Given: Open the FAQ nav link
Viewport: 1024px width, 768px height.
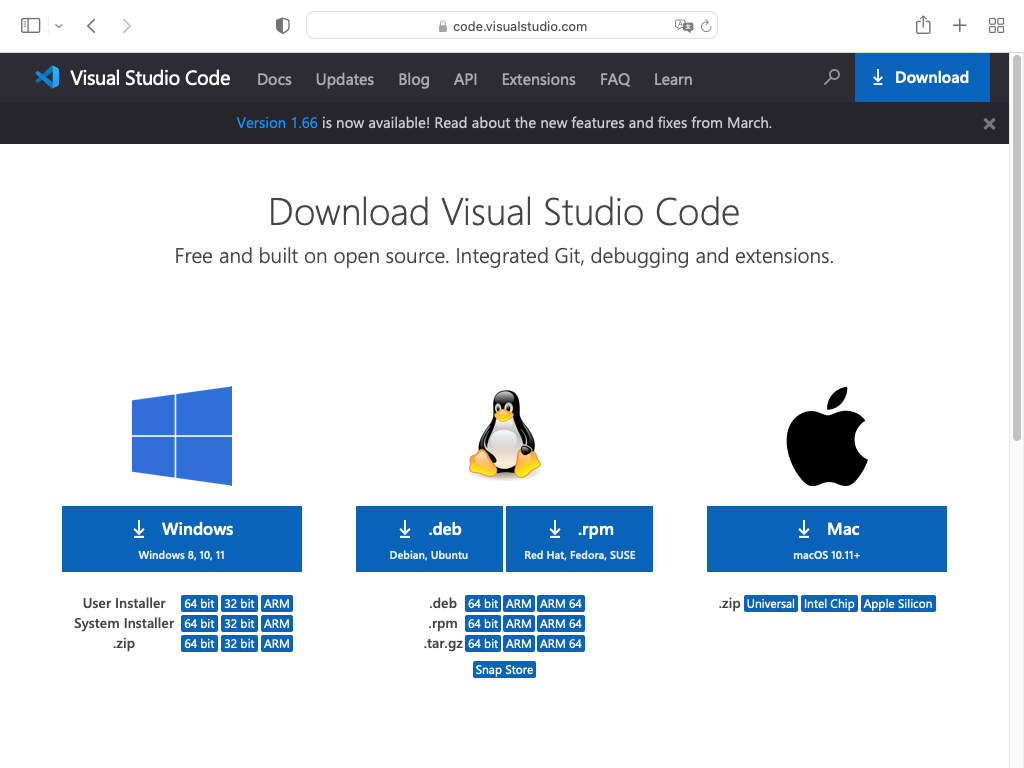Looking at the screenshot, I should tap(615, 80).
